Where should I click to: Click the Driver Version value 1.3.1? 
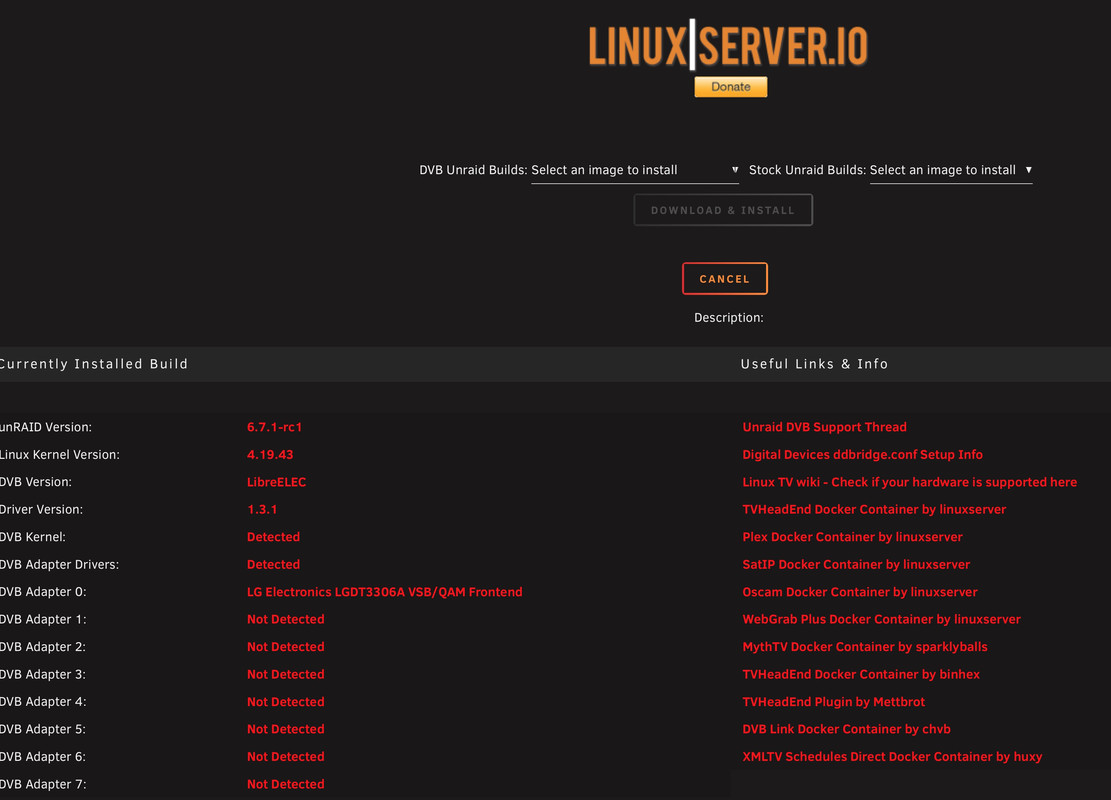[x=262, y=509]
